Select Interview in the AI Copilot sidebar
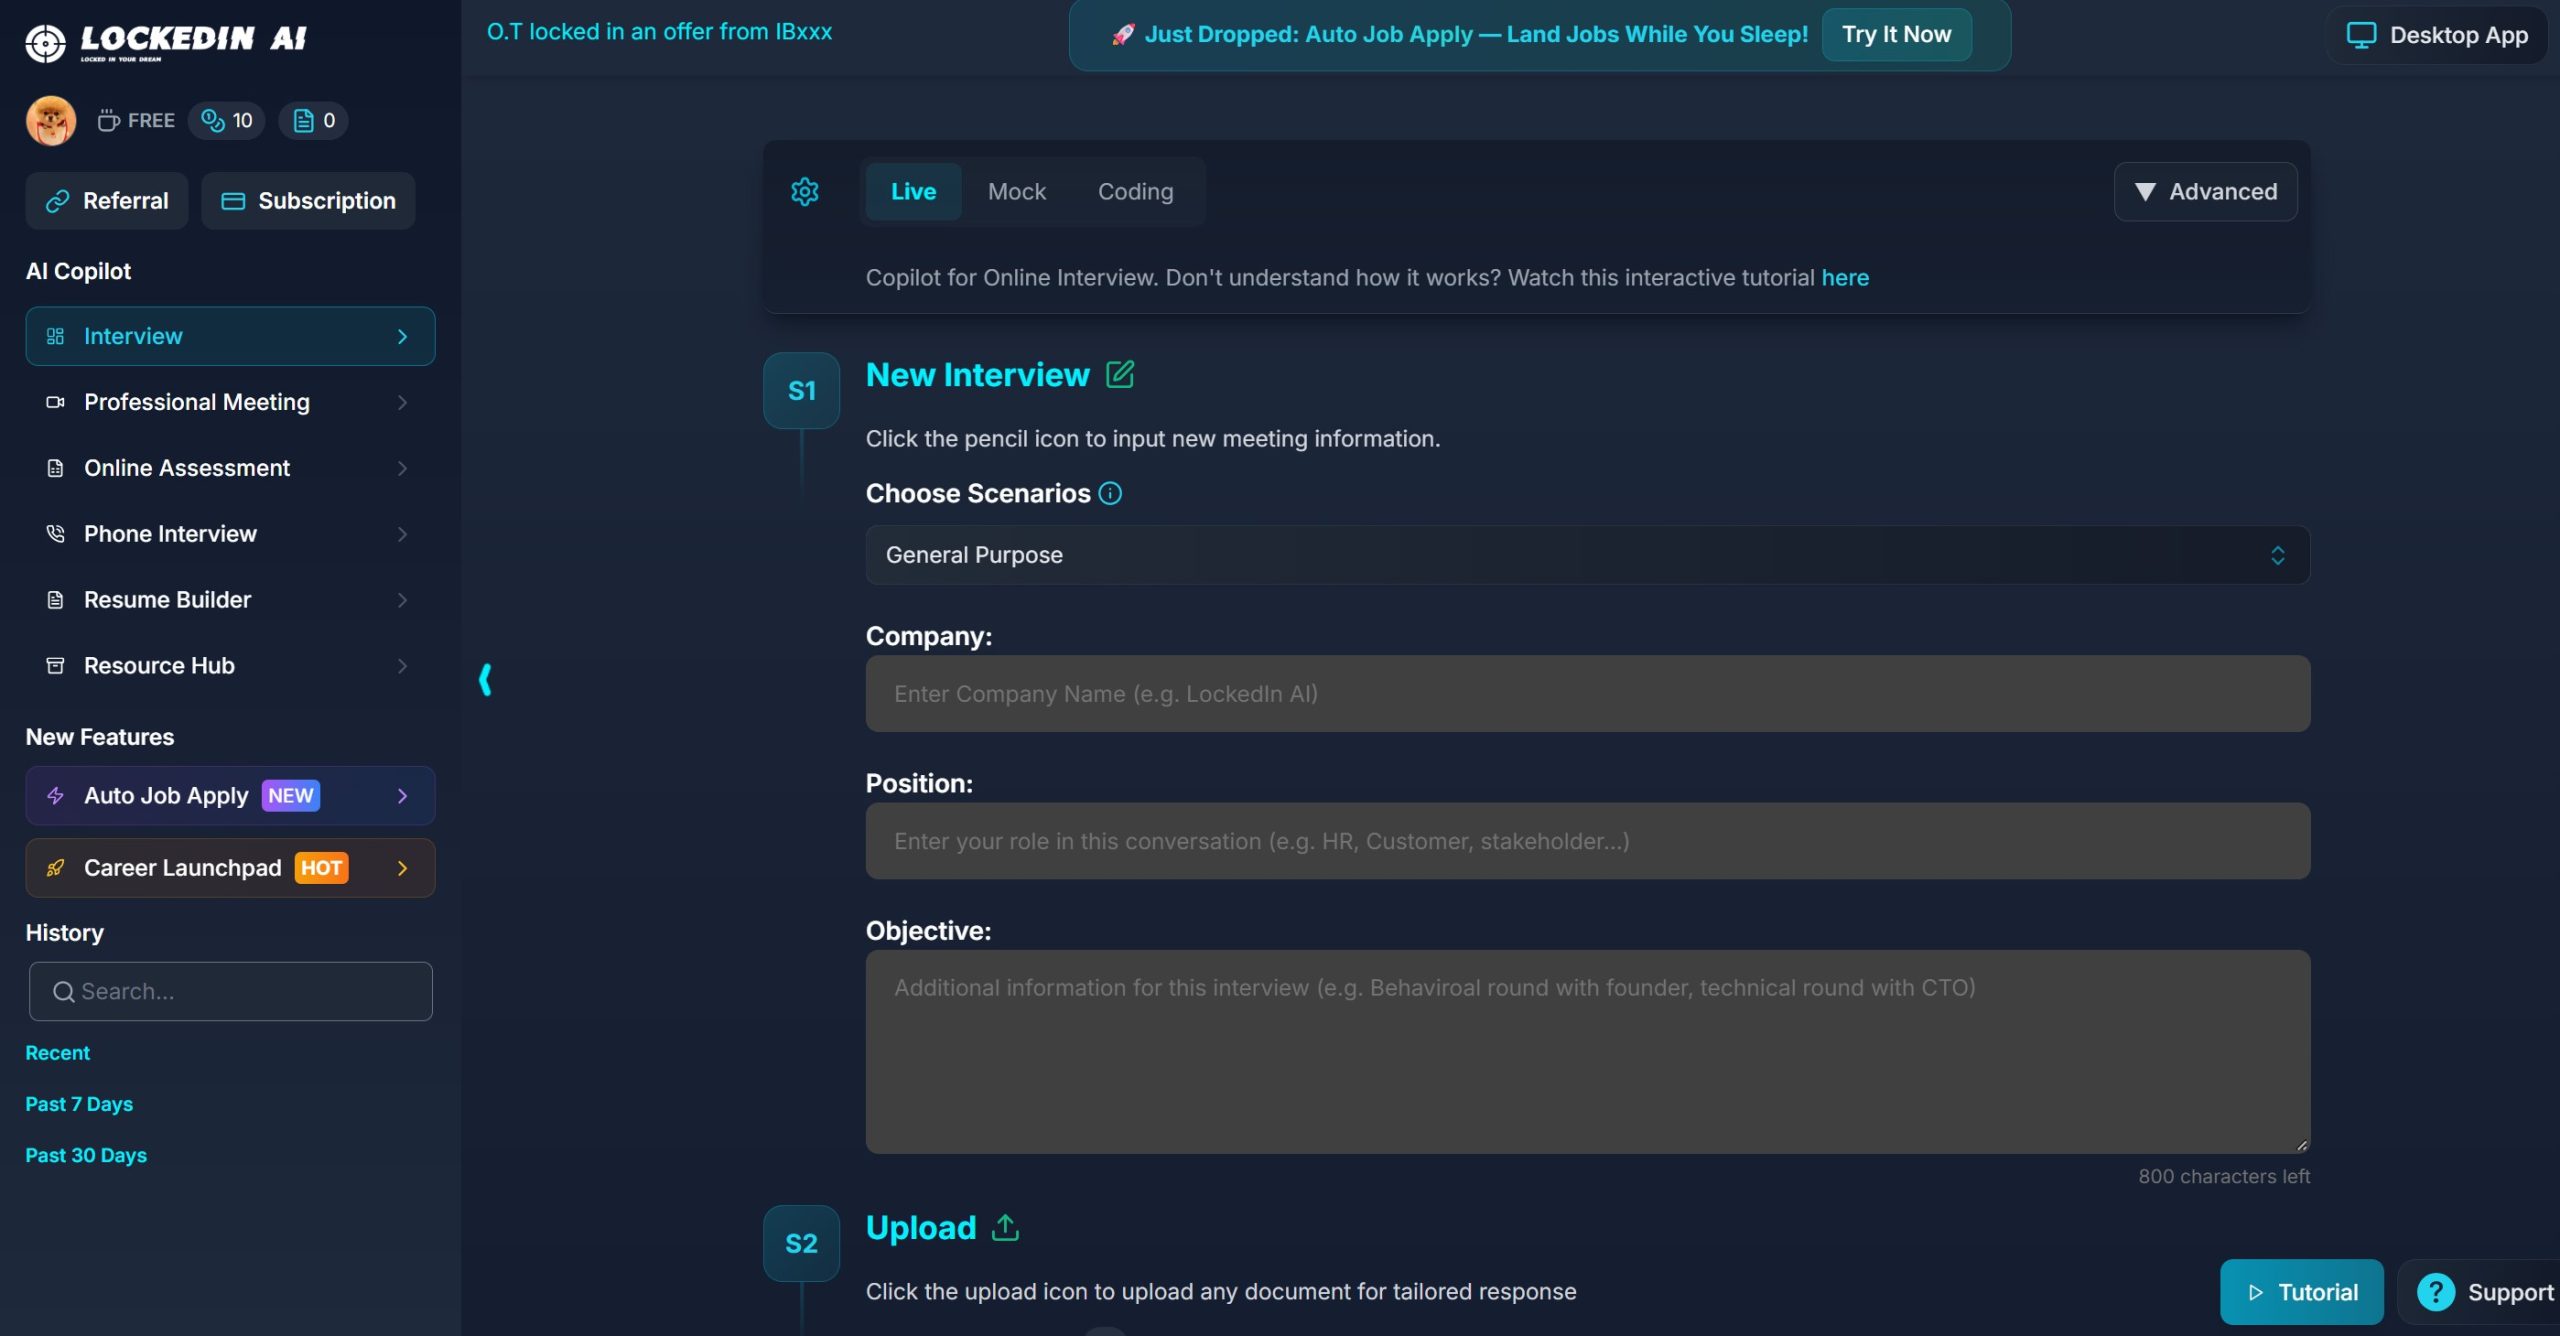Screen dimensions: 2560x1336 click(230, 336)
